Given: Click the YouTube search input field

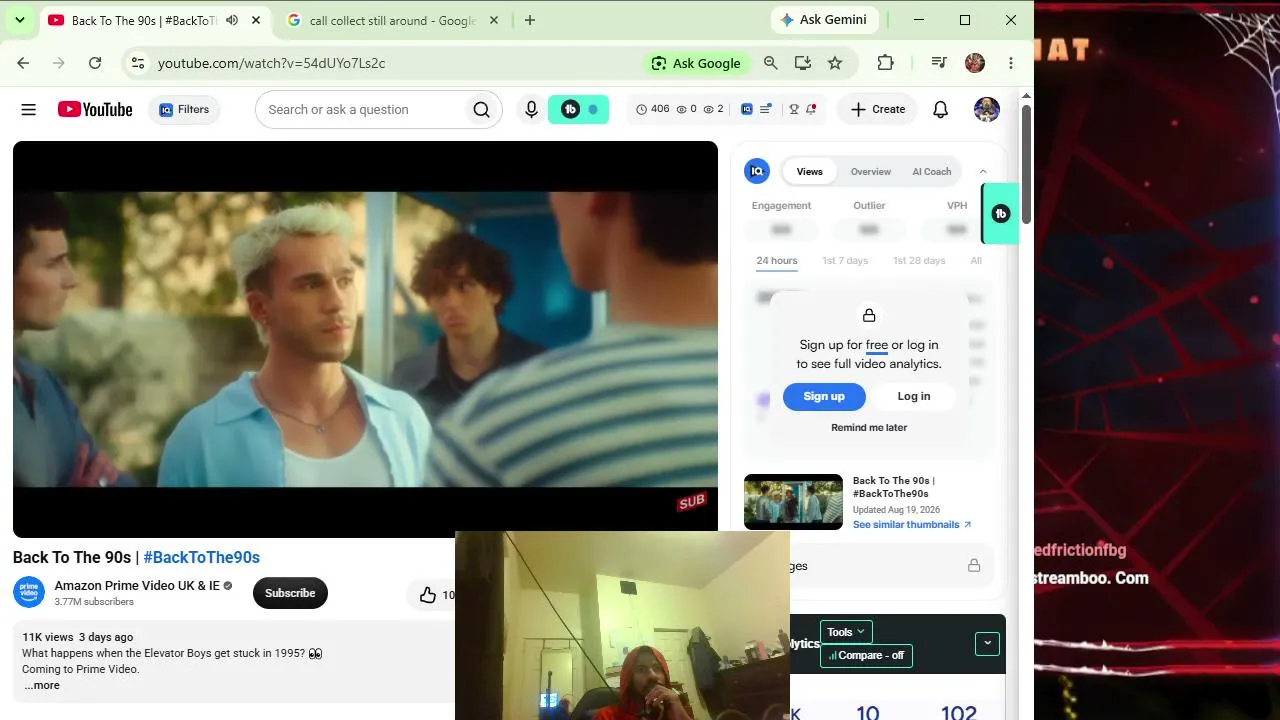Looking at the screenshot, I should (360, 110).
